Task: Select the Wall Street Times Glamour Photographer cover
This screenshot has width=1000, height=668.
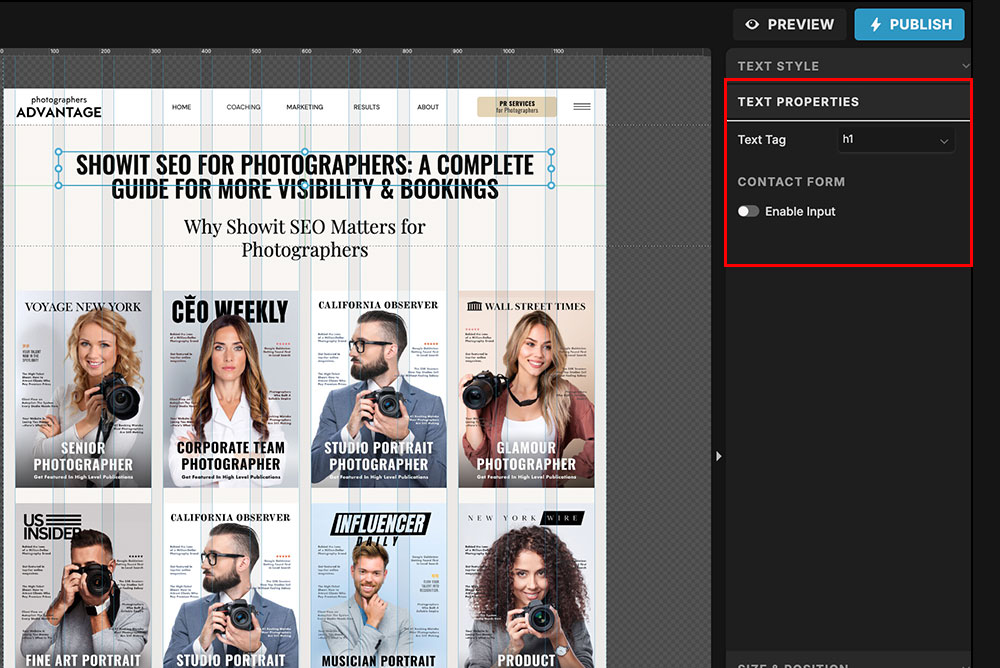Action: click(x=526, y=389)
